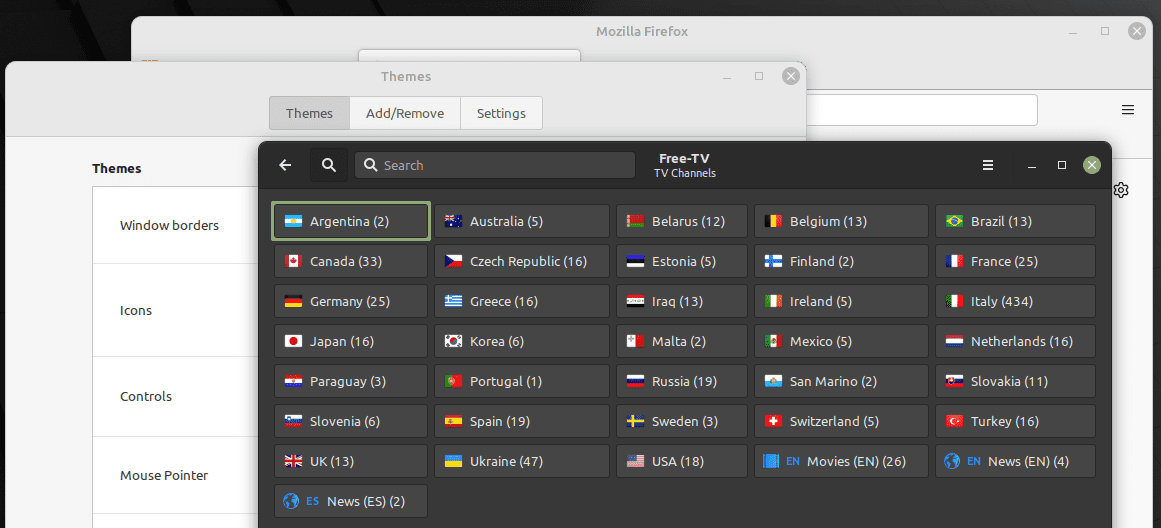1161x528 pixels.
Task: Choose Slovakia (11) channels
Action: [1015, 381]
